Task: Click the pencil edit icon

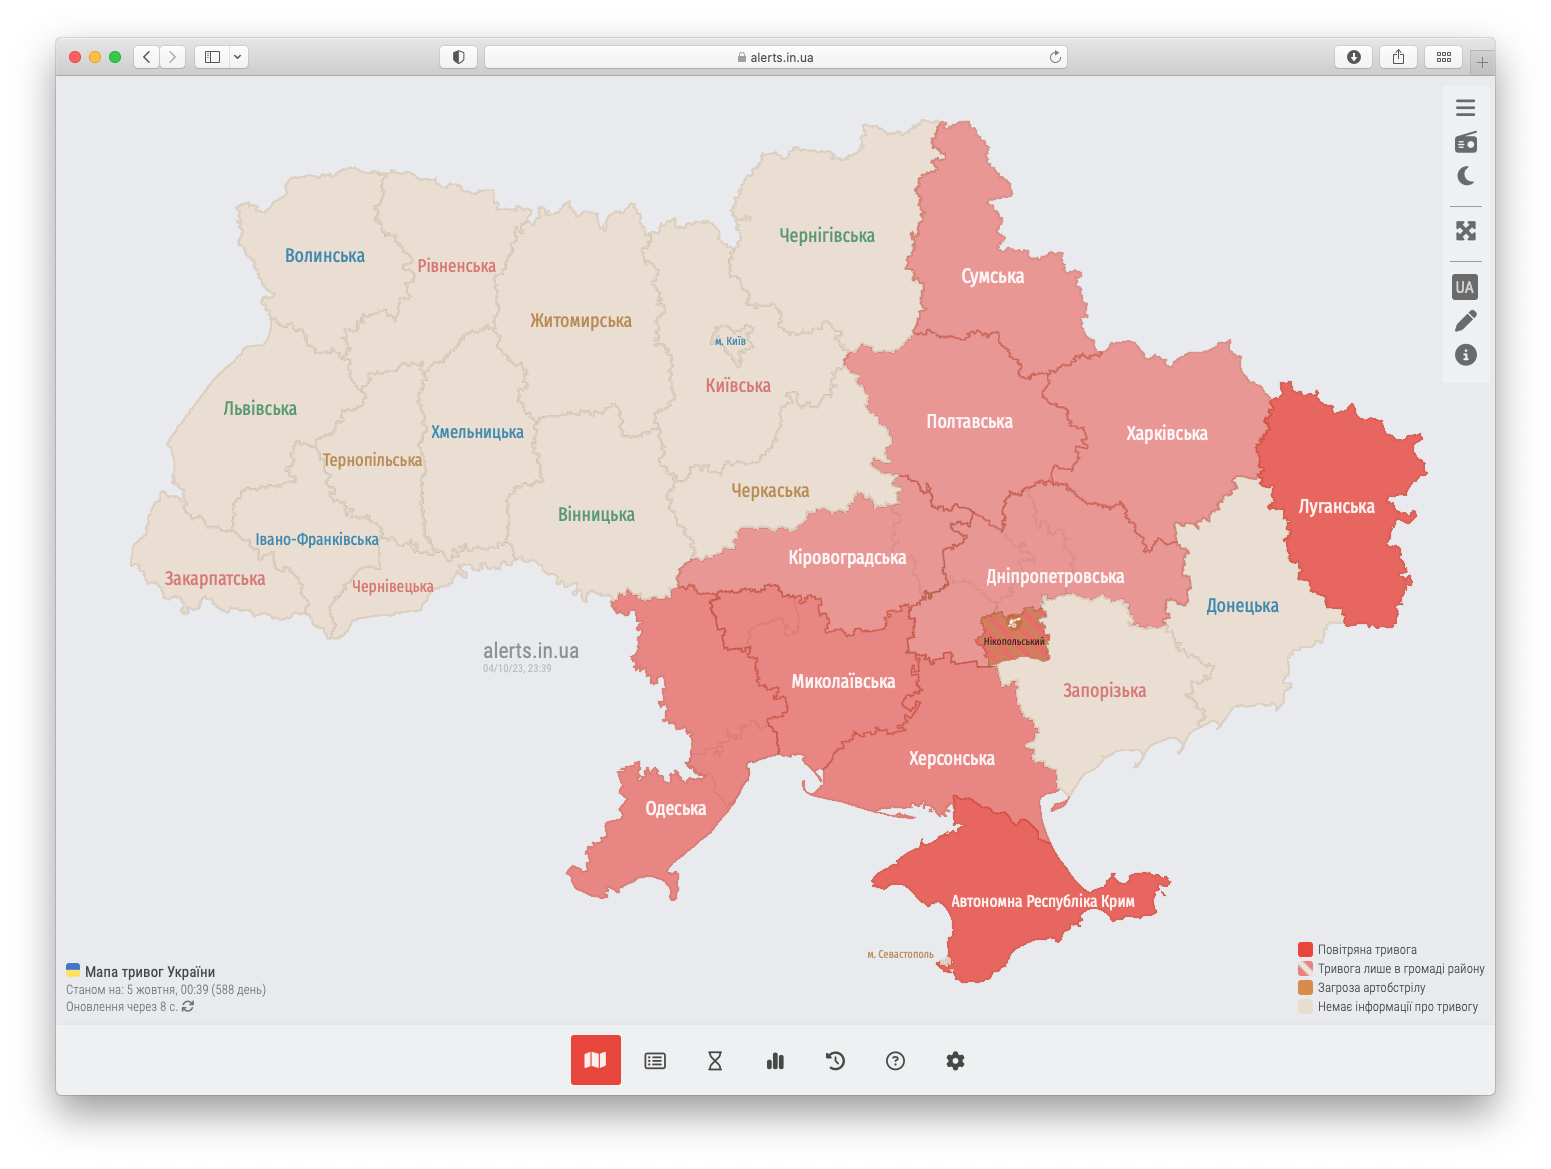Action: [1465, 321]
